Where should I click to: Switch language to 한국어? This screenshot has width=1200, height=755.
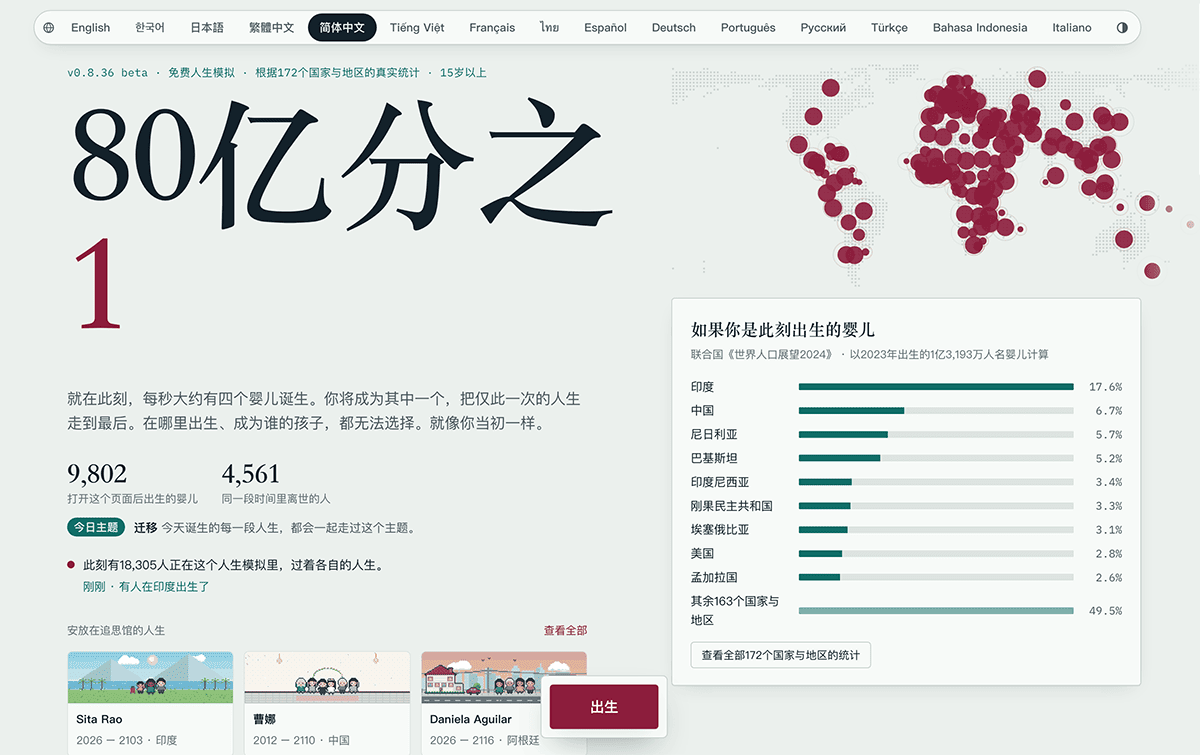point(150,28)
